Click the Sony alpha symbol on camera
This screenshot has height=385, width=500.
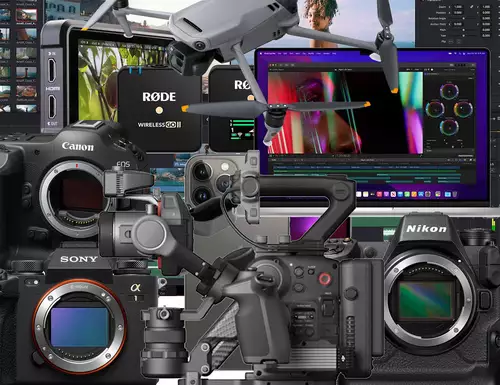click(x=135, y=287)
